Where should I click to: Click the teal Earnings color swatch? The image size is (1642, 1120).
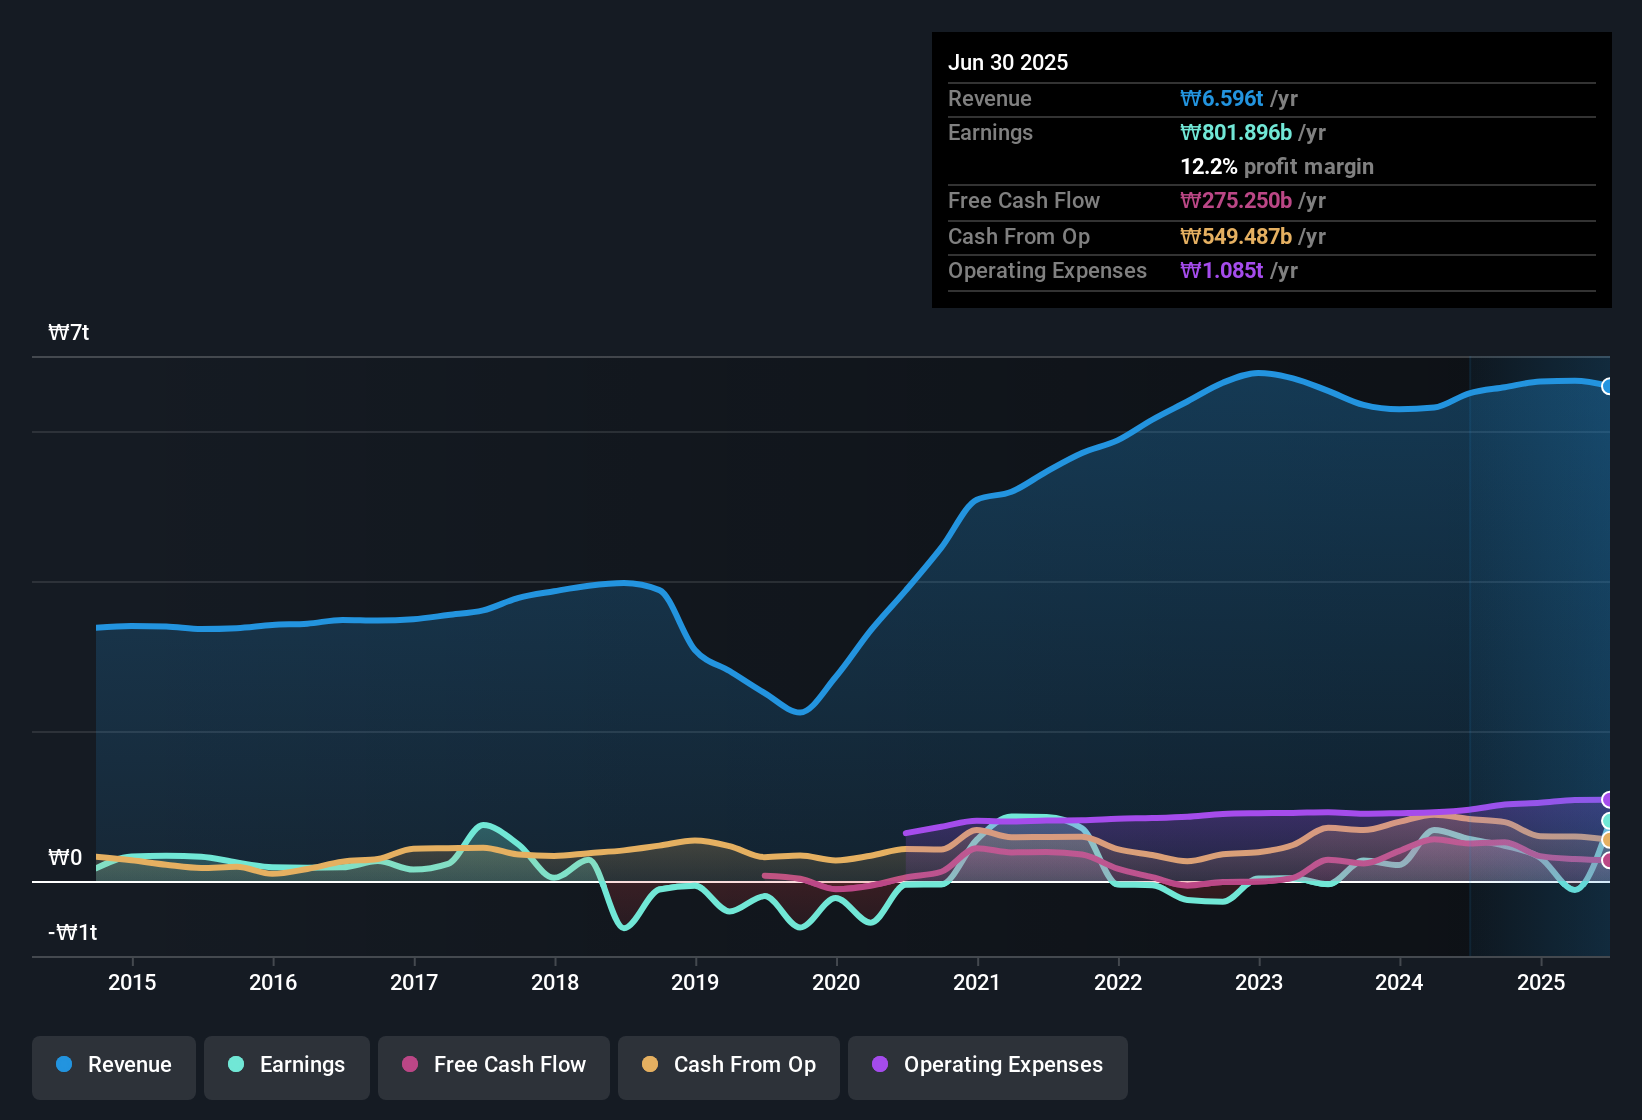click(x=236, y=1065)
